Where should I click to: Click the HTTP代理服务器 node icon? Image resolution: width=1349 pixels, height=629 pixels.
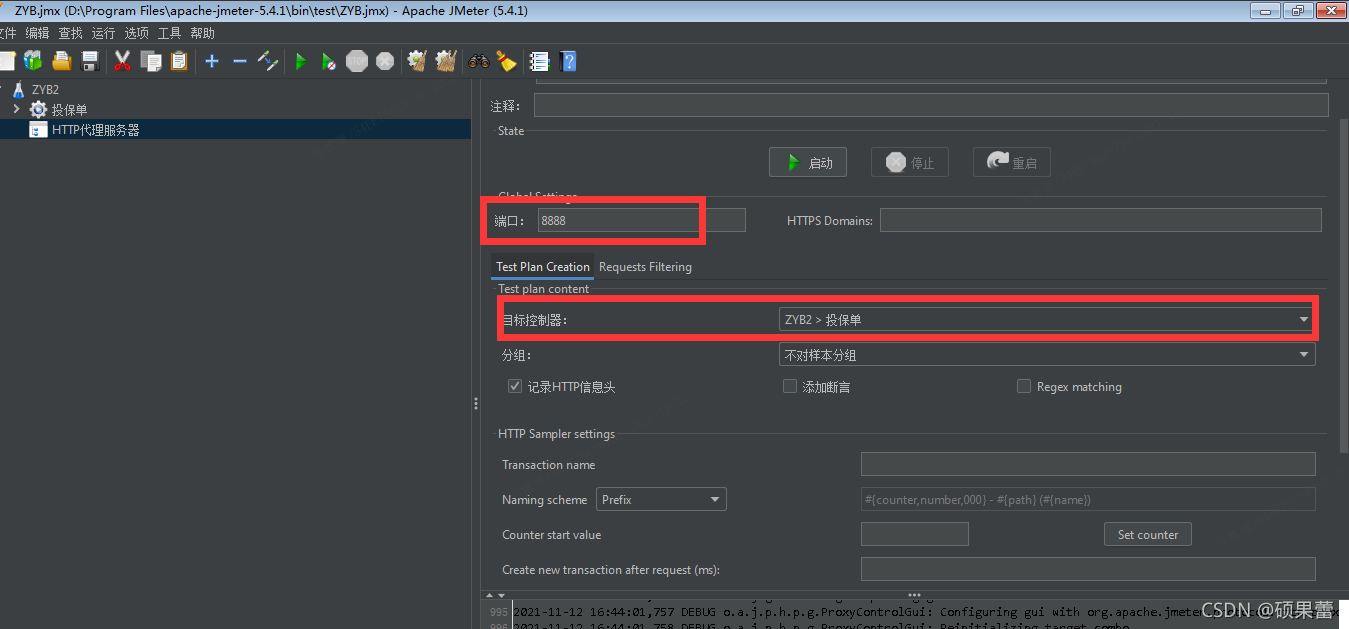pyautogui.click(x=38, y=130)
